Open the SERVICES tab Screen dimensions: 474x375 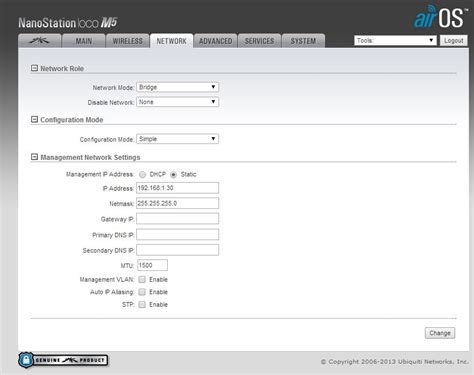coord(259,41)
